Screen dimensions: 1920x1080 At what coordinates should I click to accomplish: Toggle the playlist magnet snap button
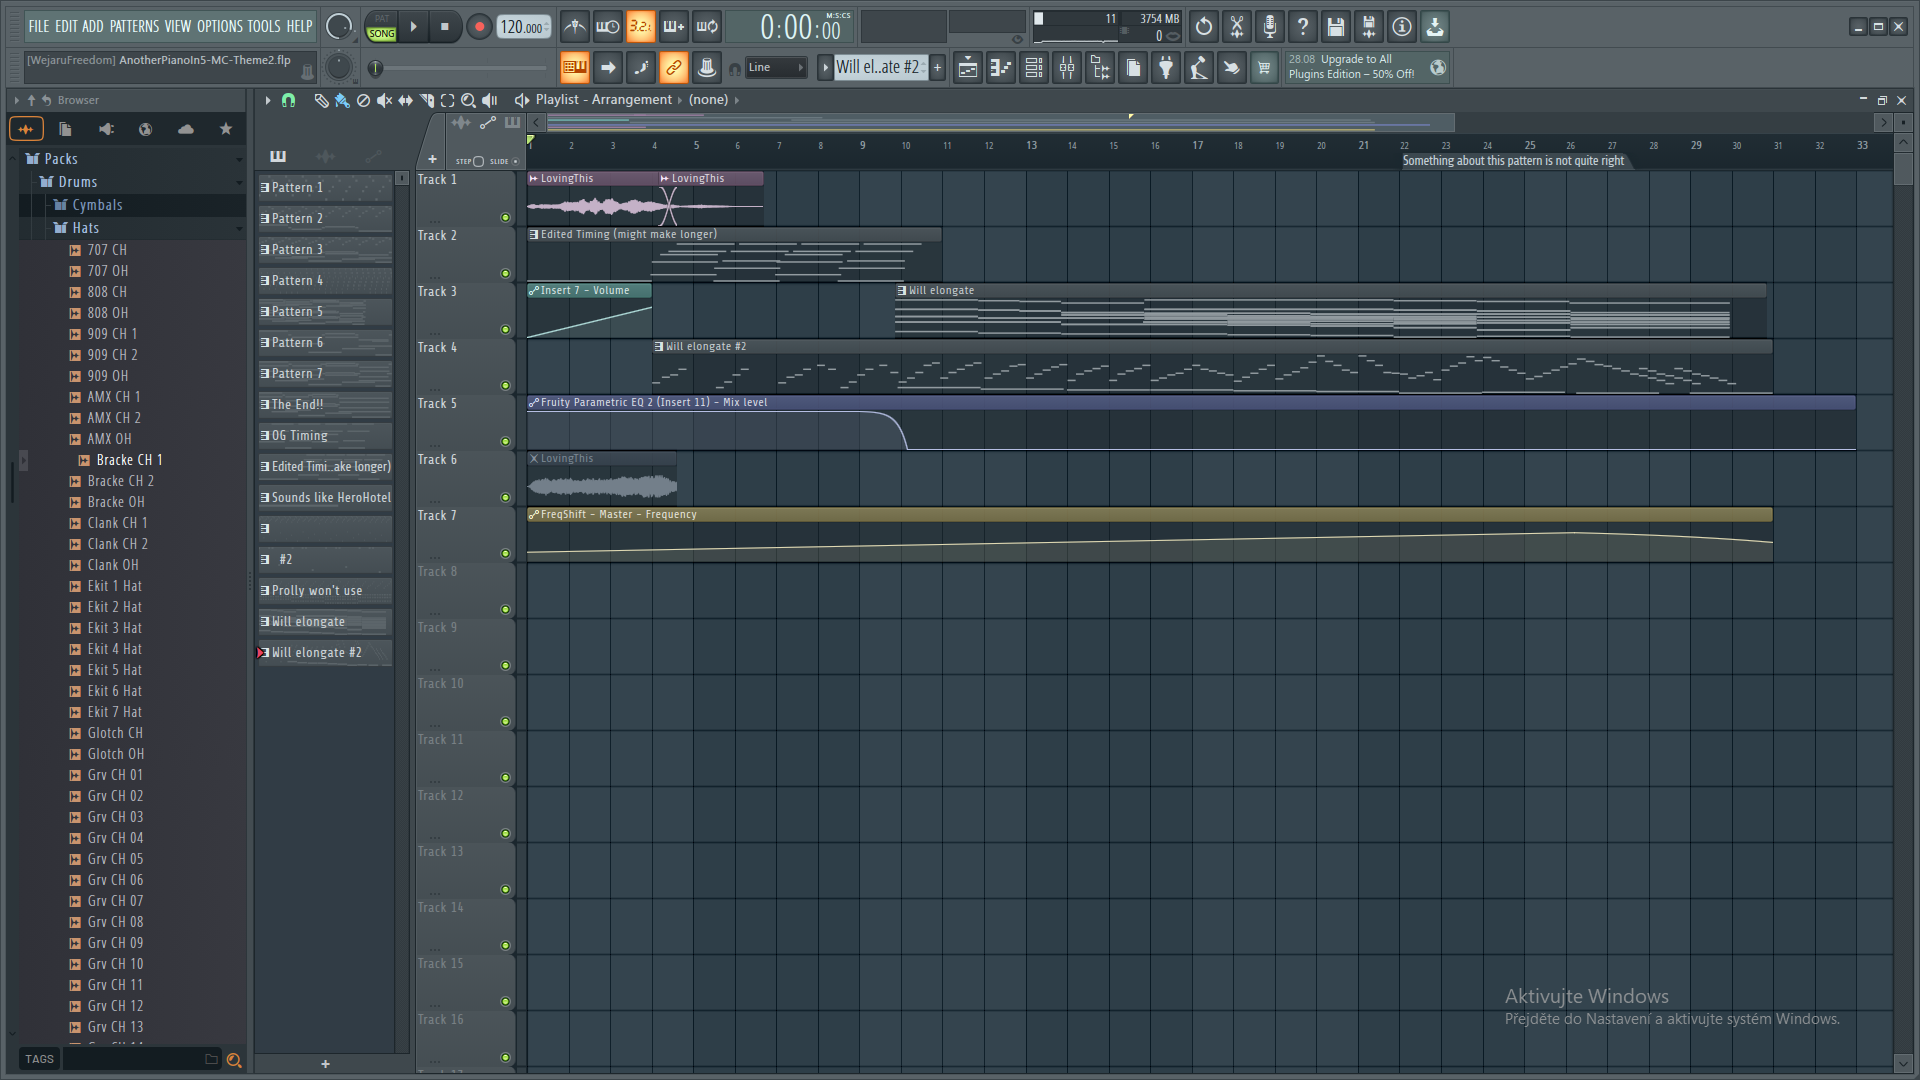tap(288, 100)
